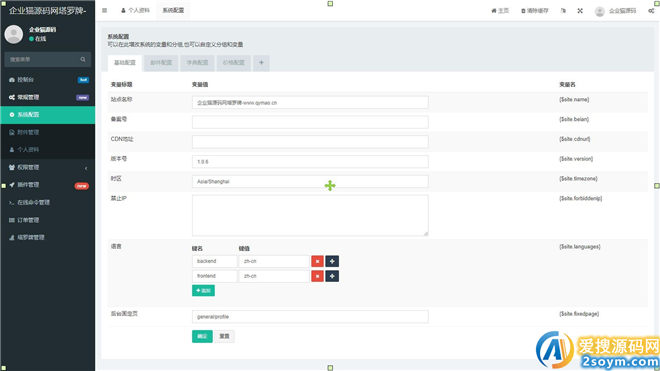Click the {$site.name} variable text
The width and height of the screenshot is (660, 371).
[574, 99]
